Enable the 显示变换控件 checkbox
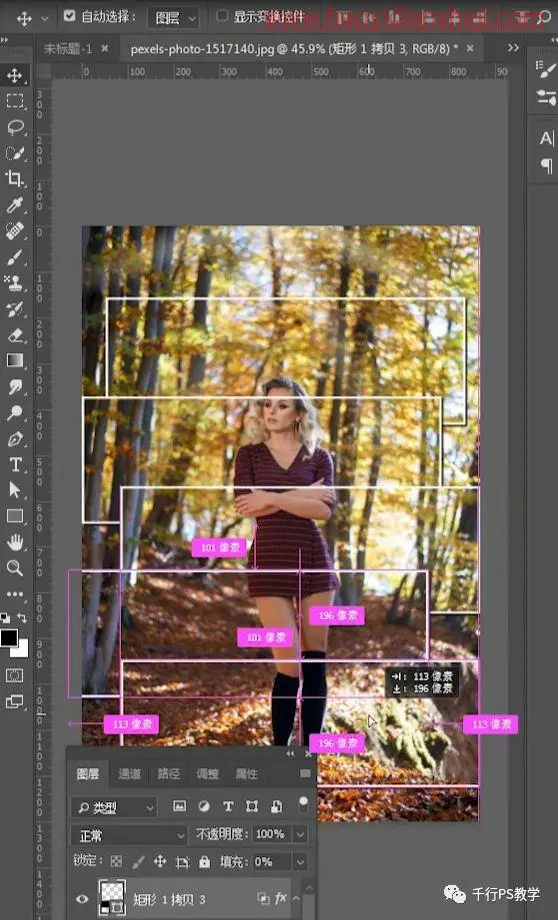The height and width of the screenshot is (920, 558). 222,16
